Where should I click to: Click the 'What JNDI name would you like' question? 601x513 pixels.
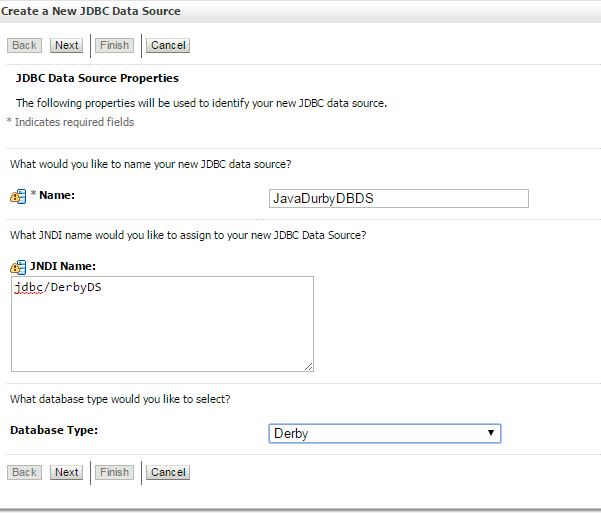coord(188,235)
